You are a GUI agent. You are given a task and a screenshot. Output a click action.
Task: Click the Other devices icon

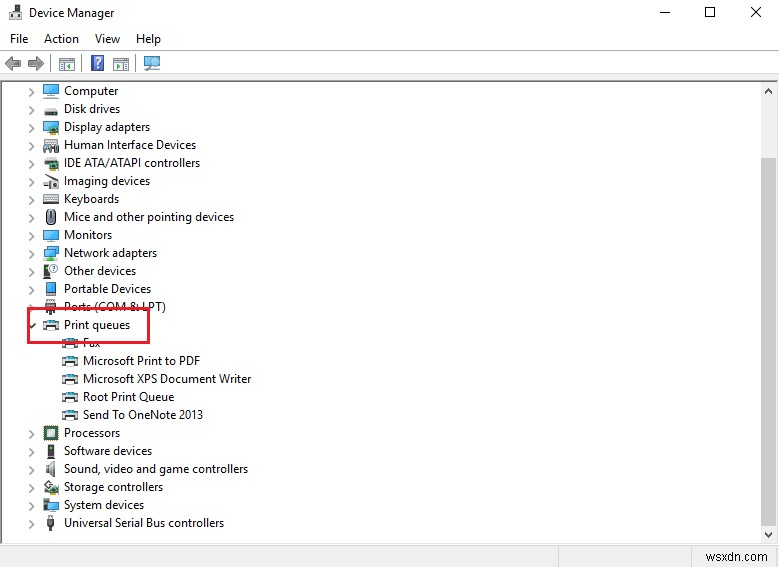[51, 271]
